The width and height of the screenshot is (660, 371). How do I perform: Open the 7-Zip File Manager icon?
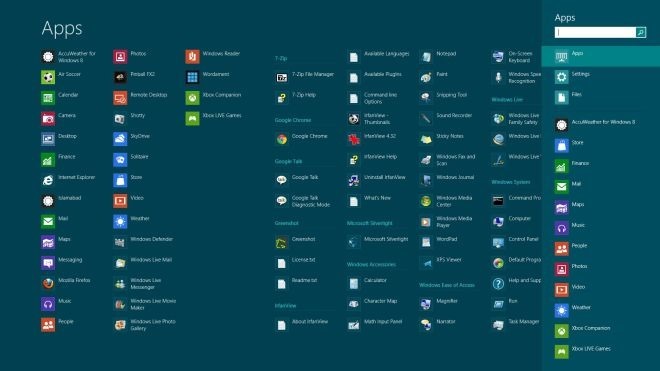pos(282,77)
